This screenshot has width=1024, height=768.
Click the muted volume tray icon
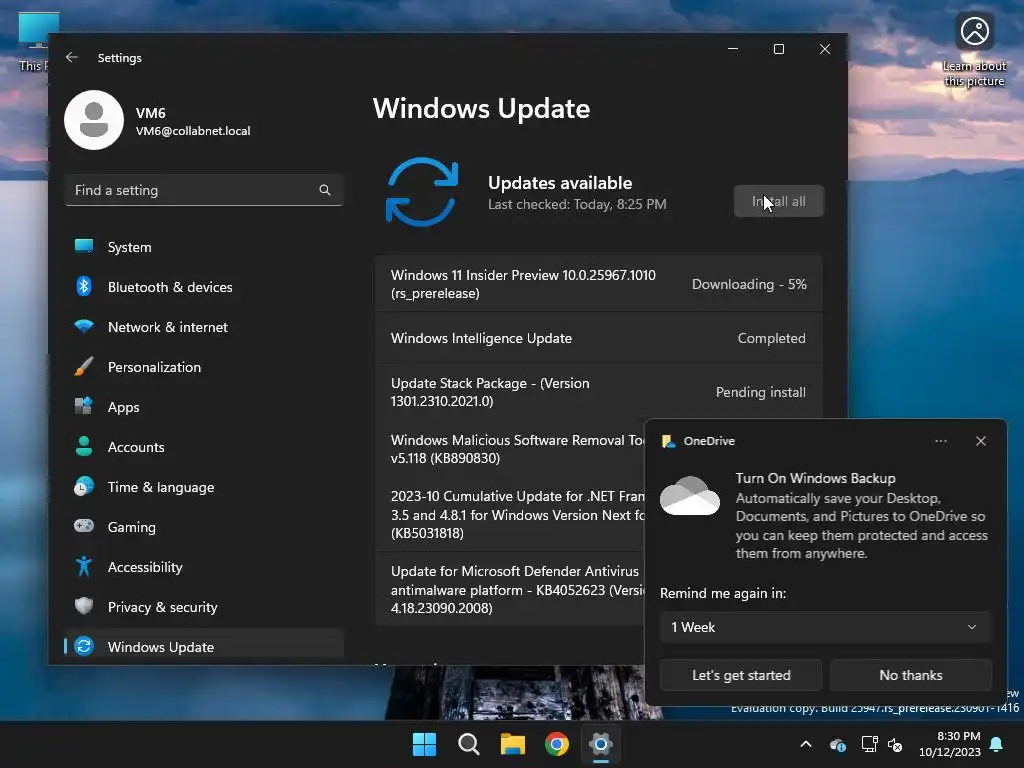pyautogui.click(x=895, y=744)
